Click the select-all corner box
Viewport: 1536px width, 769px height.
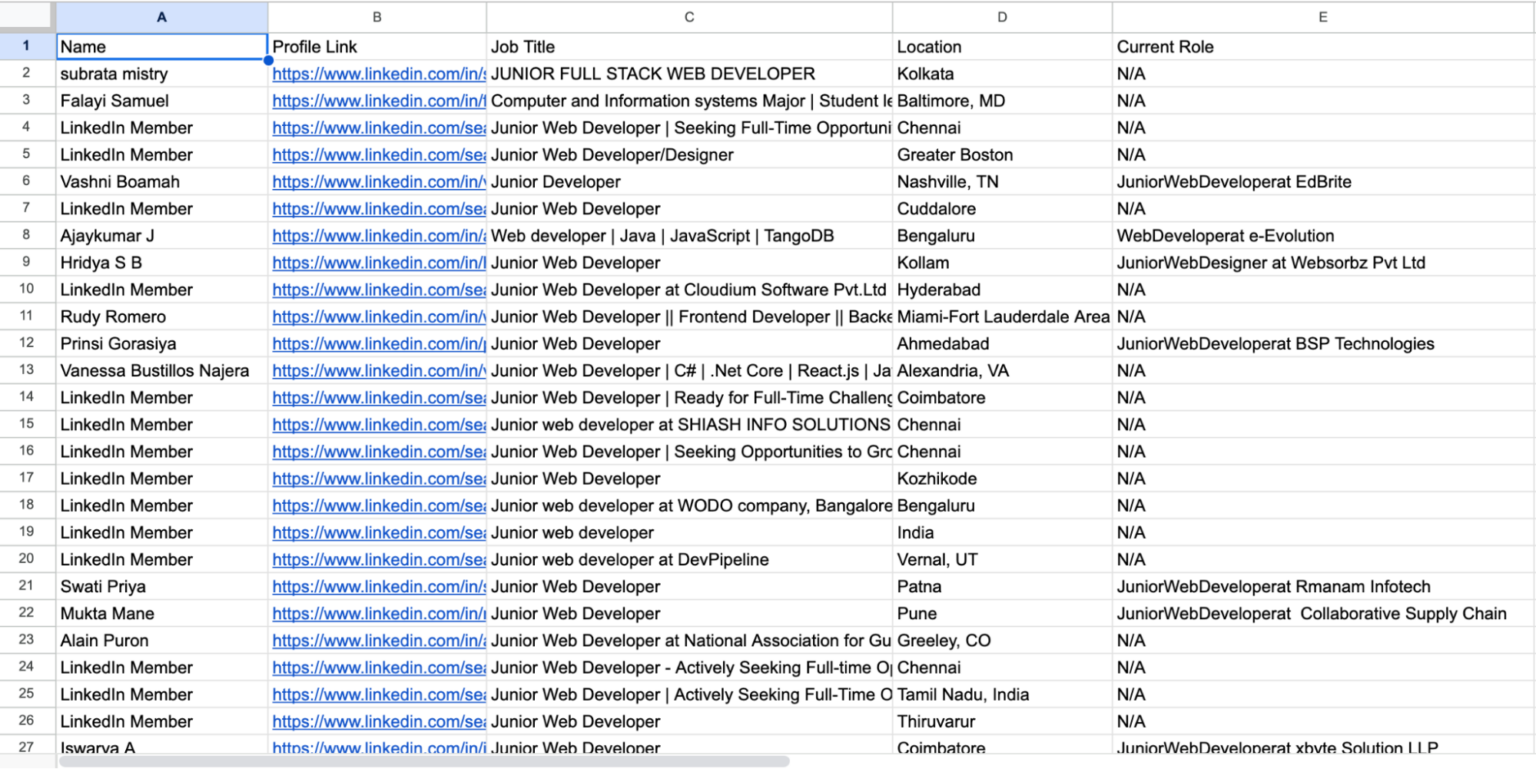point(28,17)
